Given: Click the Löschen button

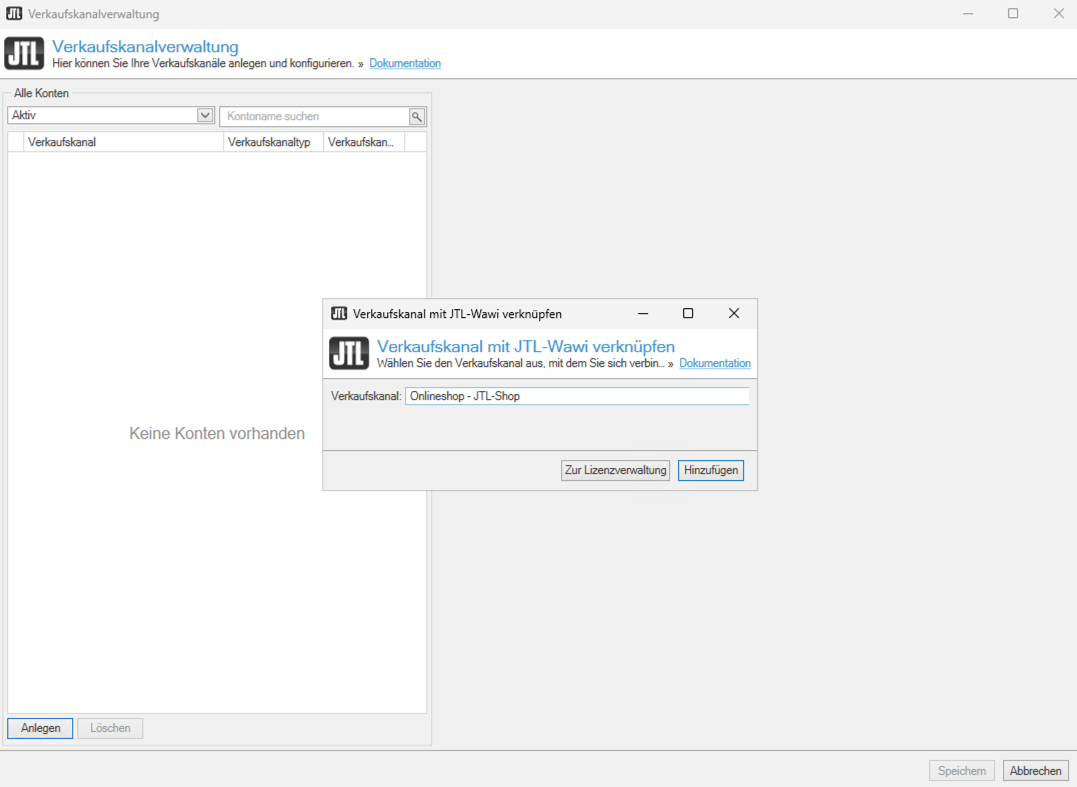Looking at the screenshot, I should pyautogui.click(x=111, y=728).
